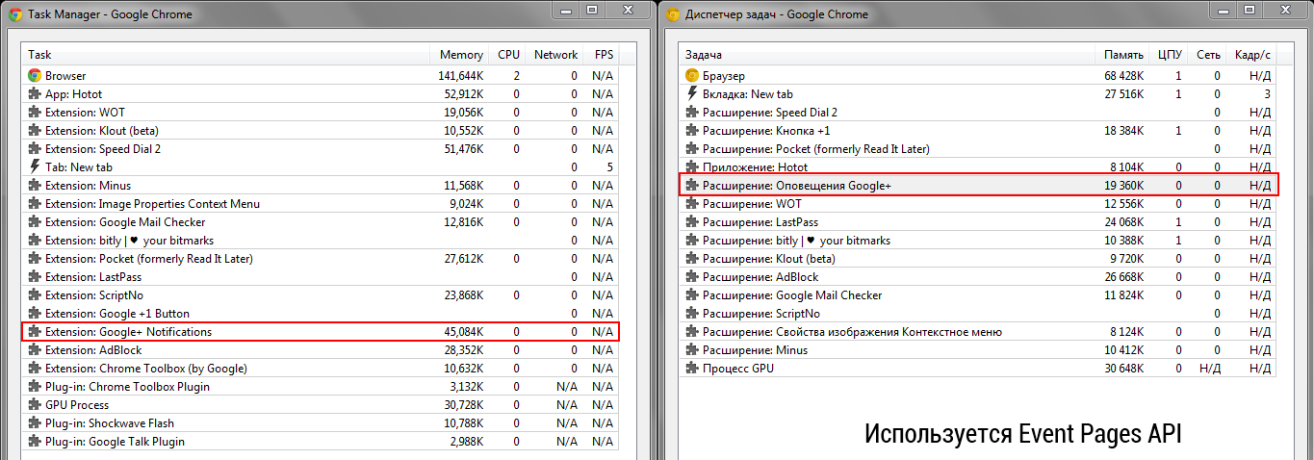Viewport: 1314px width, 460px height.
Task: Click the puzzle icon for Plug-in: Shockwave Flash
Action: click(x=34, y=423)
